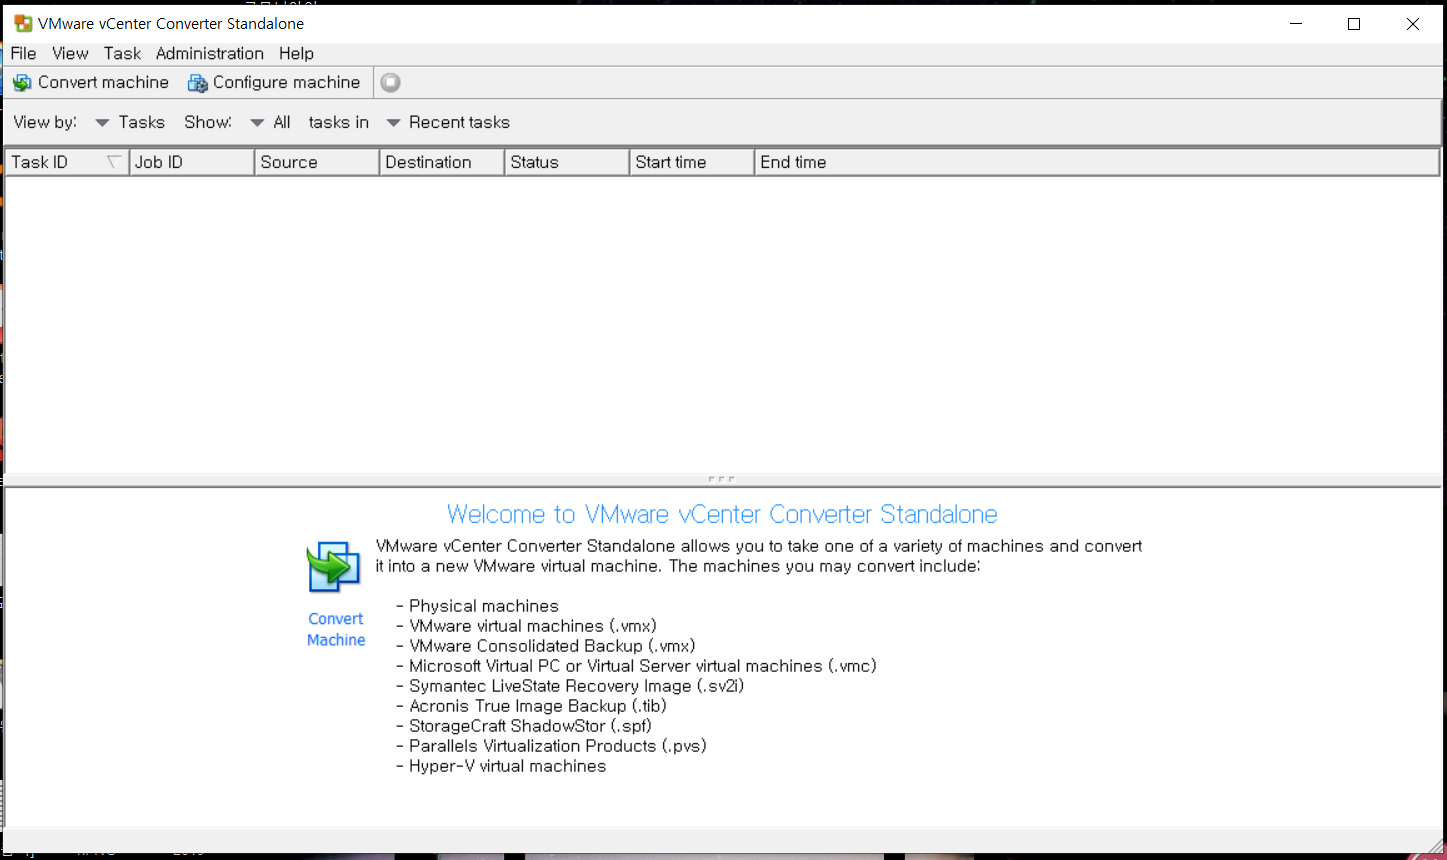Click the Configure machine toolbar button
Image resolution: width=1447 pixels, height=860 pixels.
pos(274,82)
